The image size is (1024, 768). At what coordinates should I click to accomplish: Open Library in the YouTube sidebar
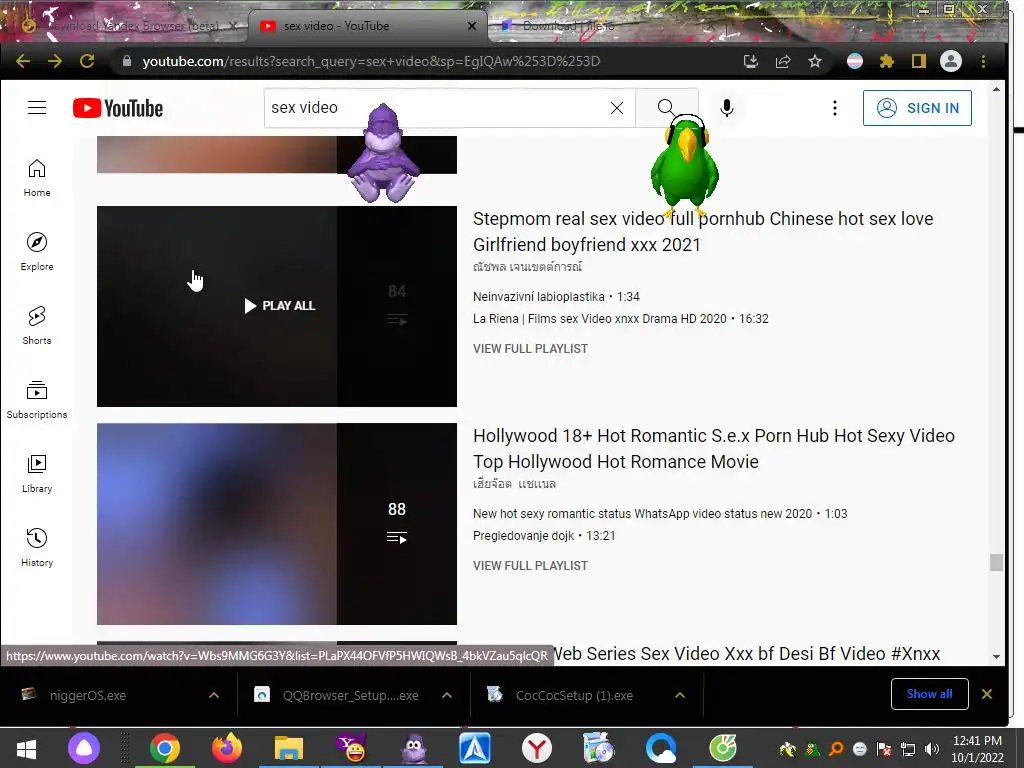(37, 473)
